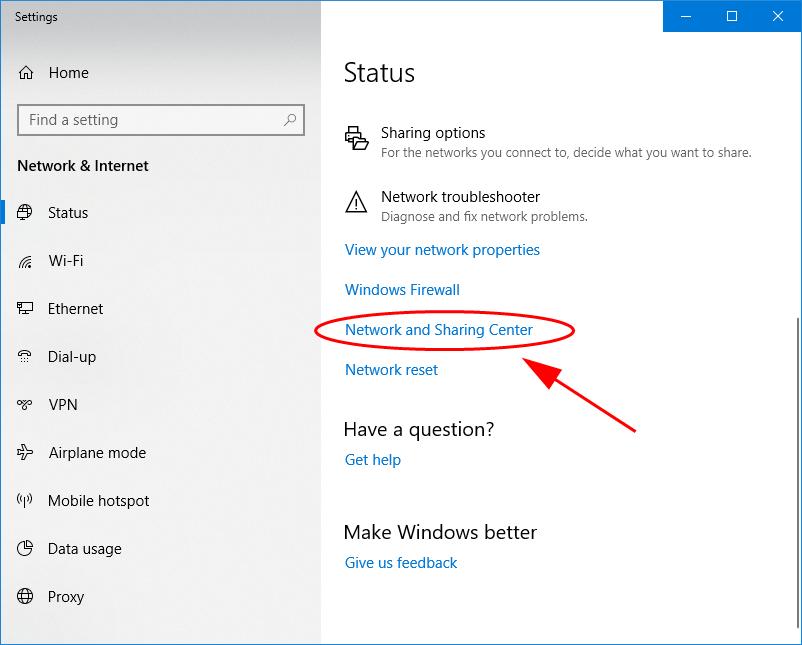Focus the Find a setting field

150,120
